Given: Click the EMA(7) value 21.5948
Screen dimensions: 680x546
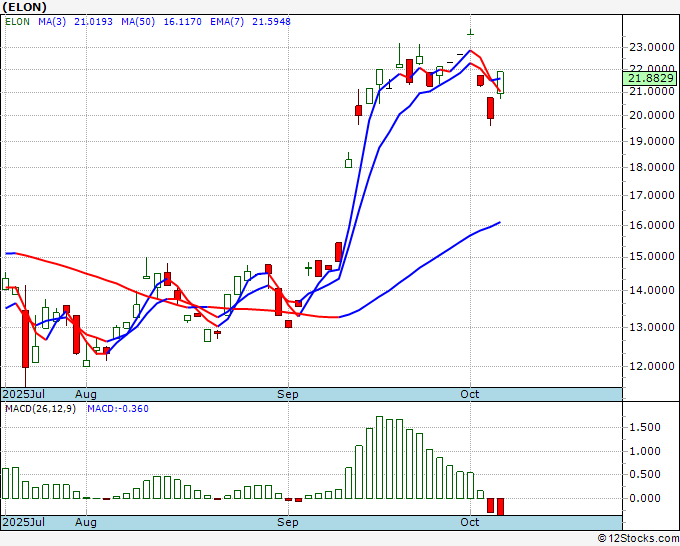Looking at the screenshot, I should click(x=271, y=22).
